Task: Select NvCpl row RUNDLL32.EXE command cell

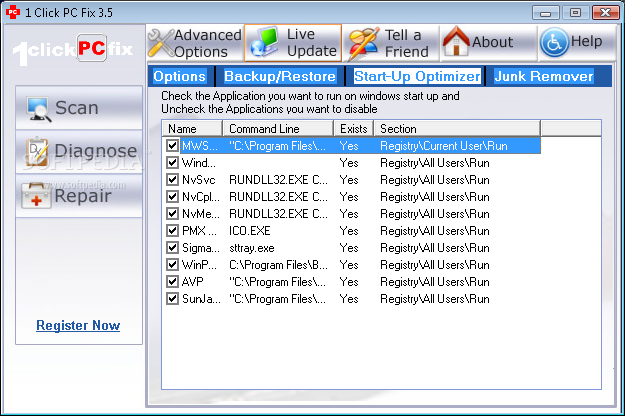Action: [278, 197]
